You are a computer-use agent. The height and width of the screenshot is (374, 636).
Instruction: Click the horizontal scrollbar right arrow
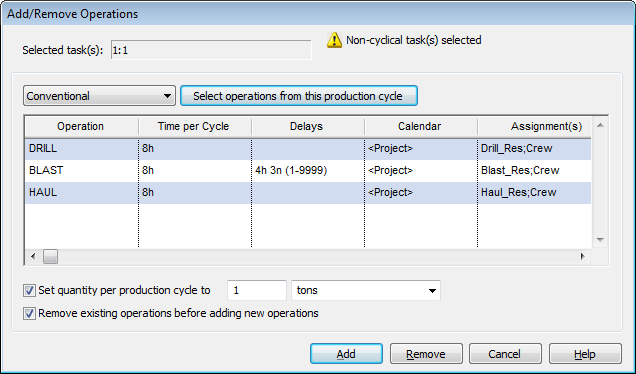[x=583, y=256]
